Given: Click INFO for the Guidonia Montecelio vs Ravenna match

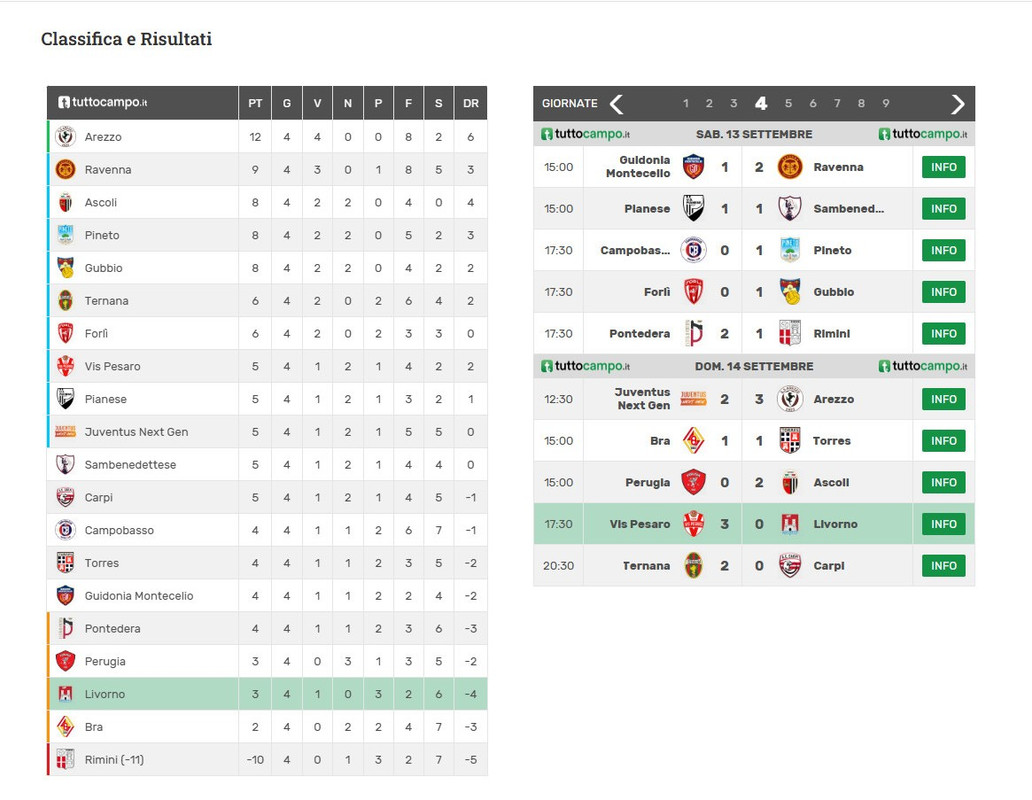Looking at the screenshot, I should tap(943, 167).
